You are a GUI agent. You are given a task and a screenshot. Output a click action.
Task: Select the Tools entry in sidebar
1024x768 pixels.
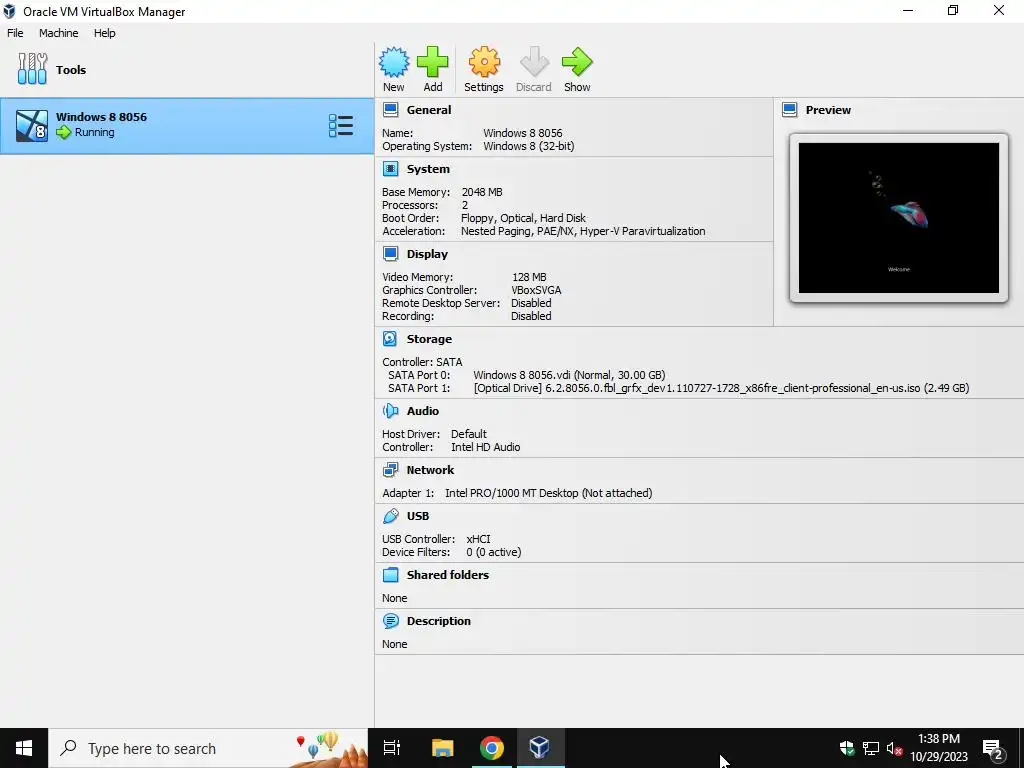coord(187,69)
